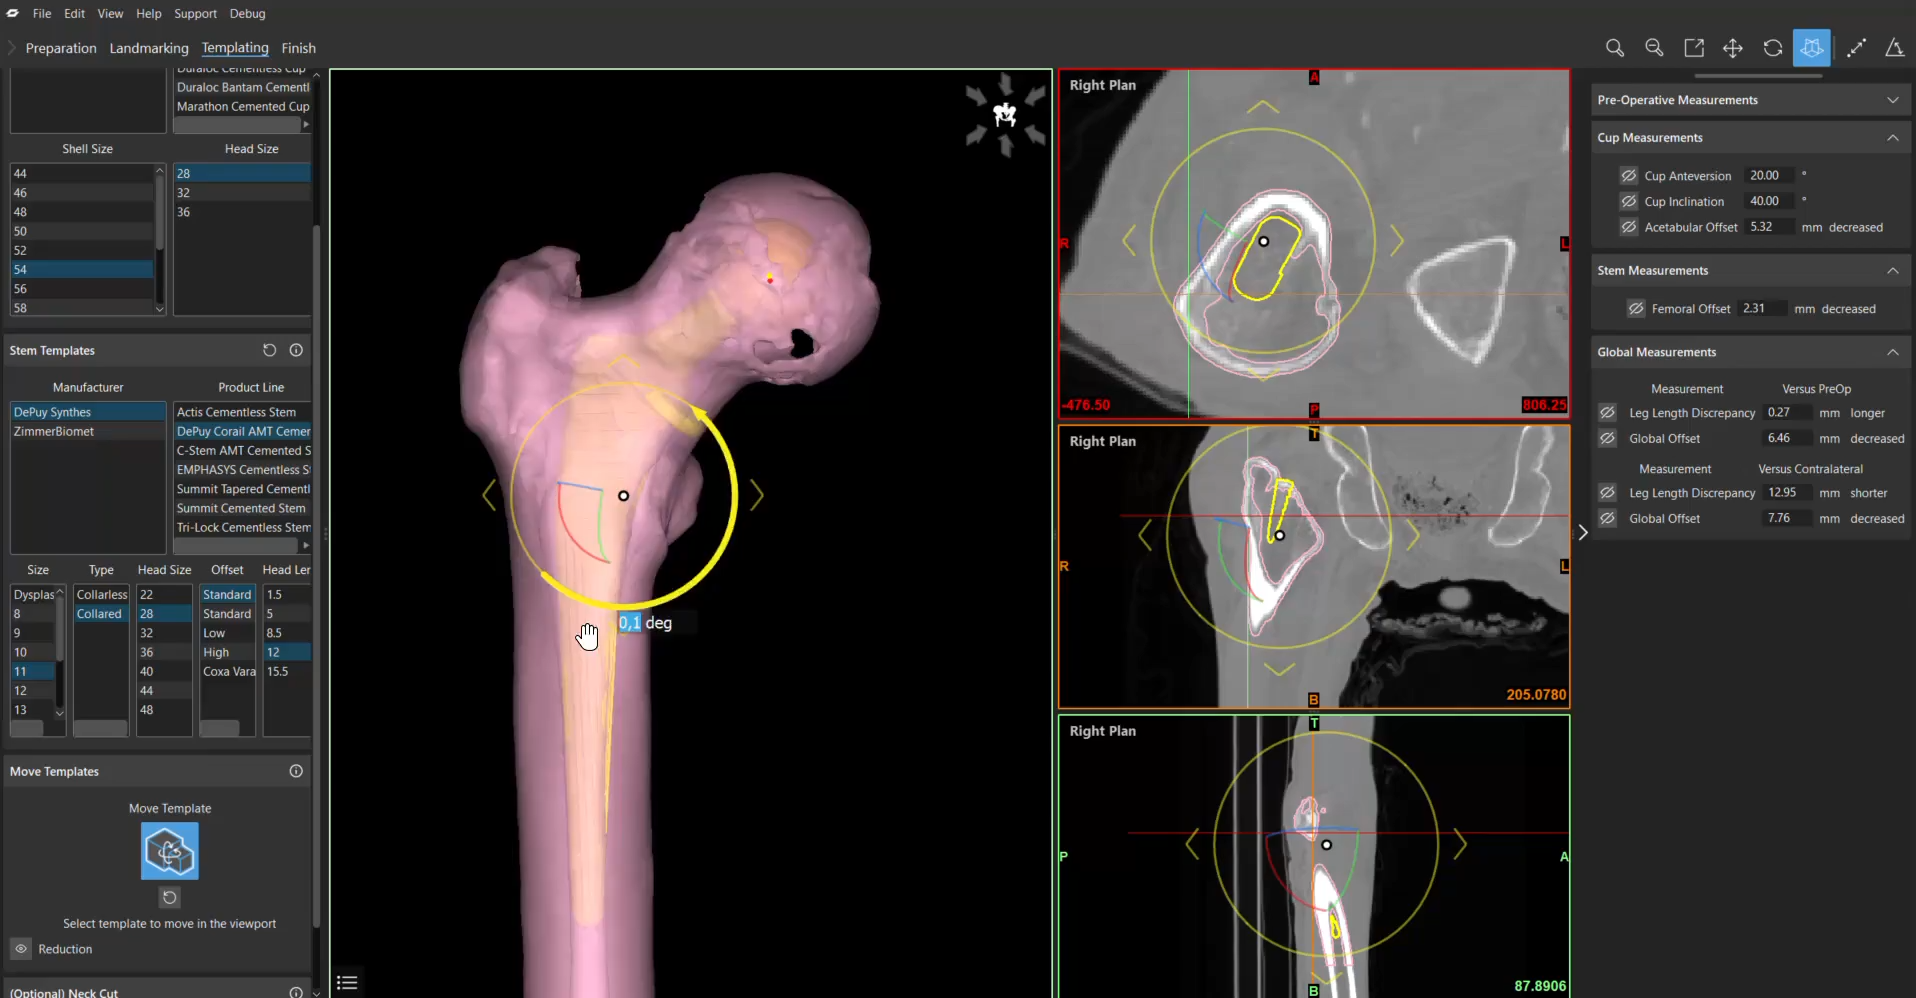The width and height of the screenshot is (1916, 998).
Task: Select DePuy Synthes manufacturer
Action: pos(88,412)
